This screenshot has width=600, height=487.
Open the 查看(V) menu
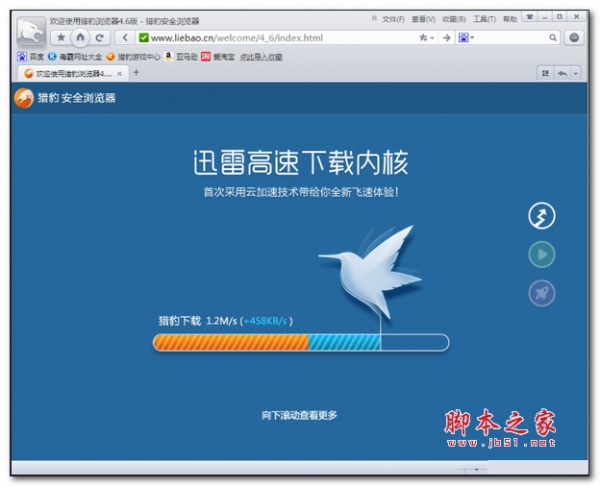[x=423, y=19]
